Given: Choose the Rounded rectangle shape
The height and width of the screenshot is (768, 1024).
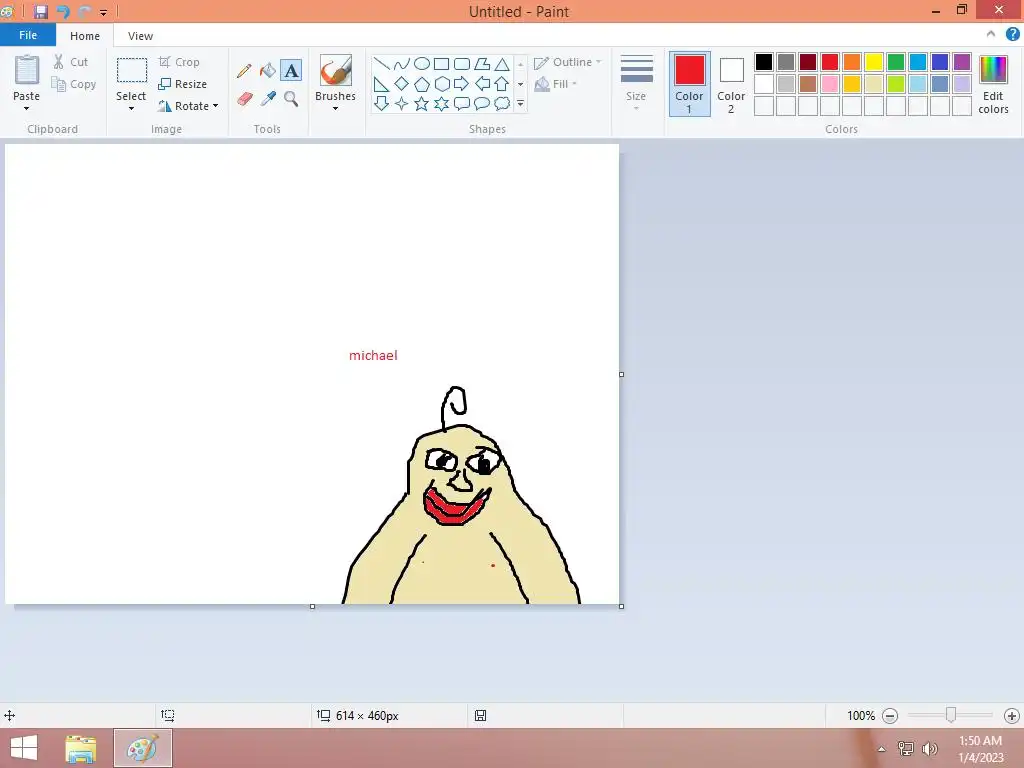Looking at the screenshot, I should pos(462,63).
